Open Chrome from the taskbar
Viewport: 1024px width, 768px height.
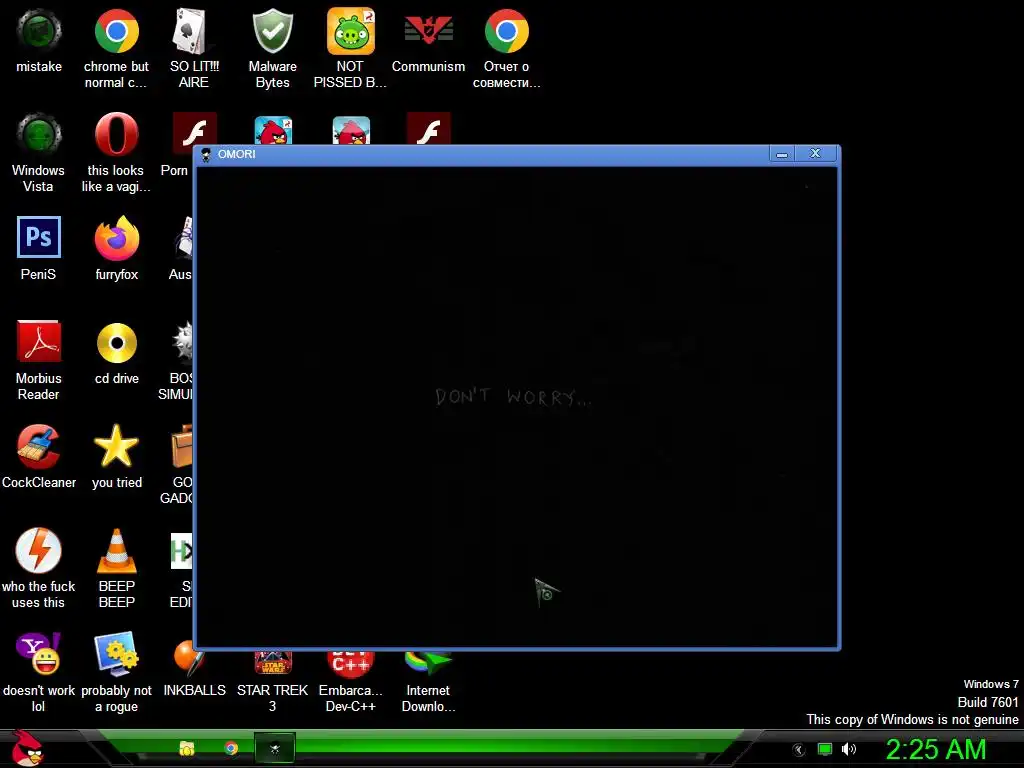pyautogui.click(x=231, y=748)
